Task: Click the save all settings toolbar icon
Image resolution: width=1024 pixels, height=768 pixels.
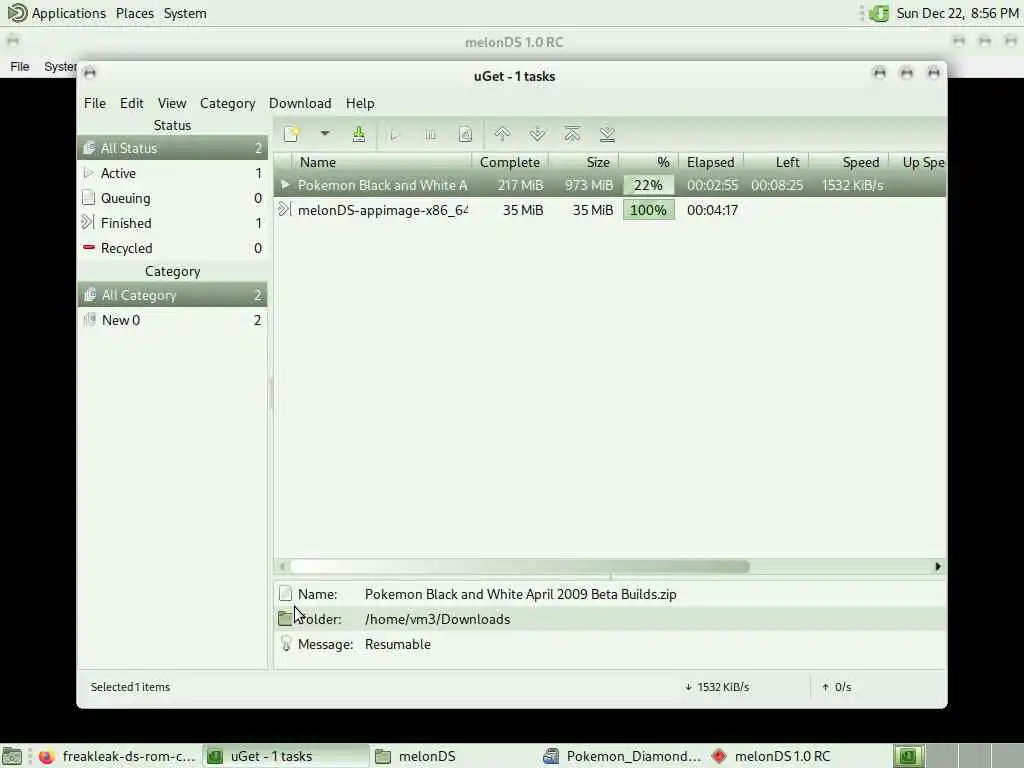Action: click(359, 135)
